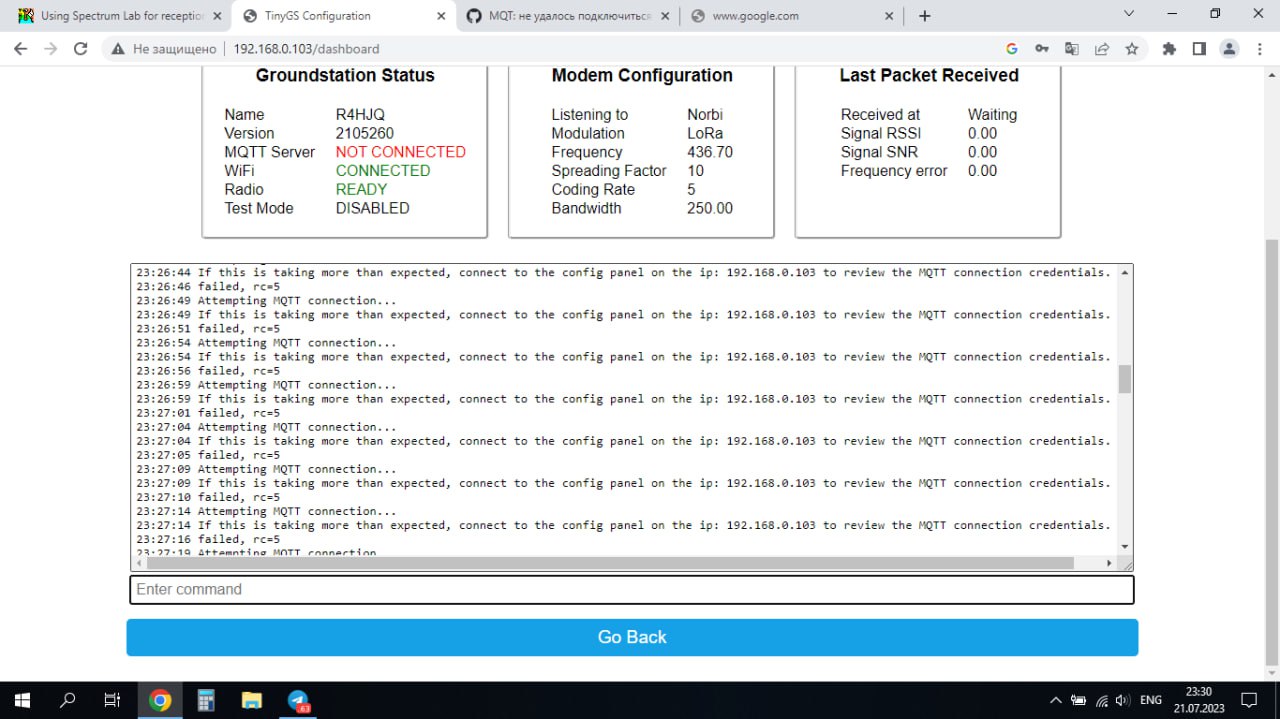Image resolution: width=1280 pixels, height=719 pixels.
Task: Reload the TinyGS dashboard page
Action: [81, 48]
